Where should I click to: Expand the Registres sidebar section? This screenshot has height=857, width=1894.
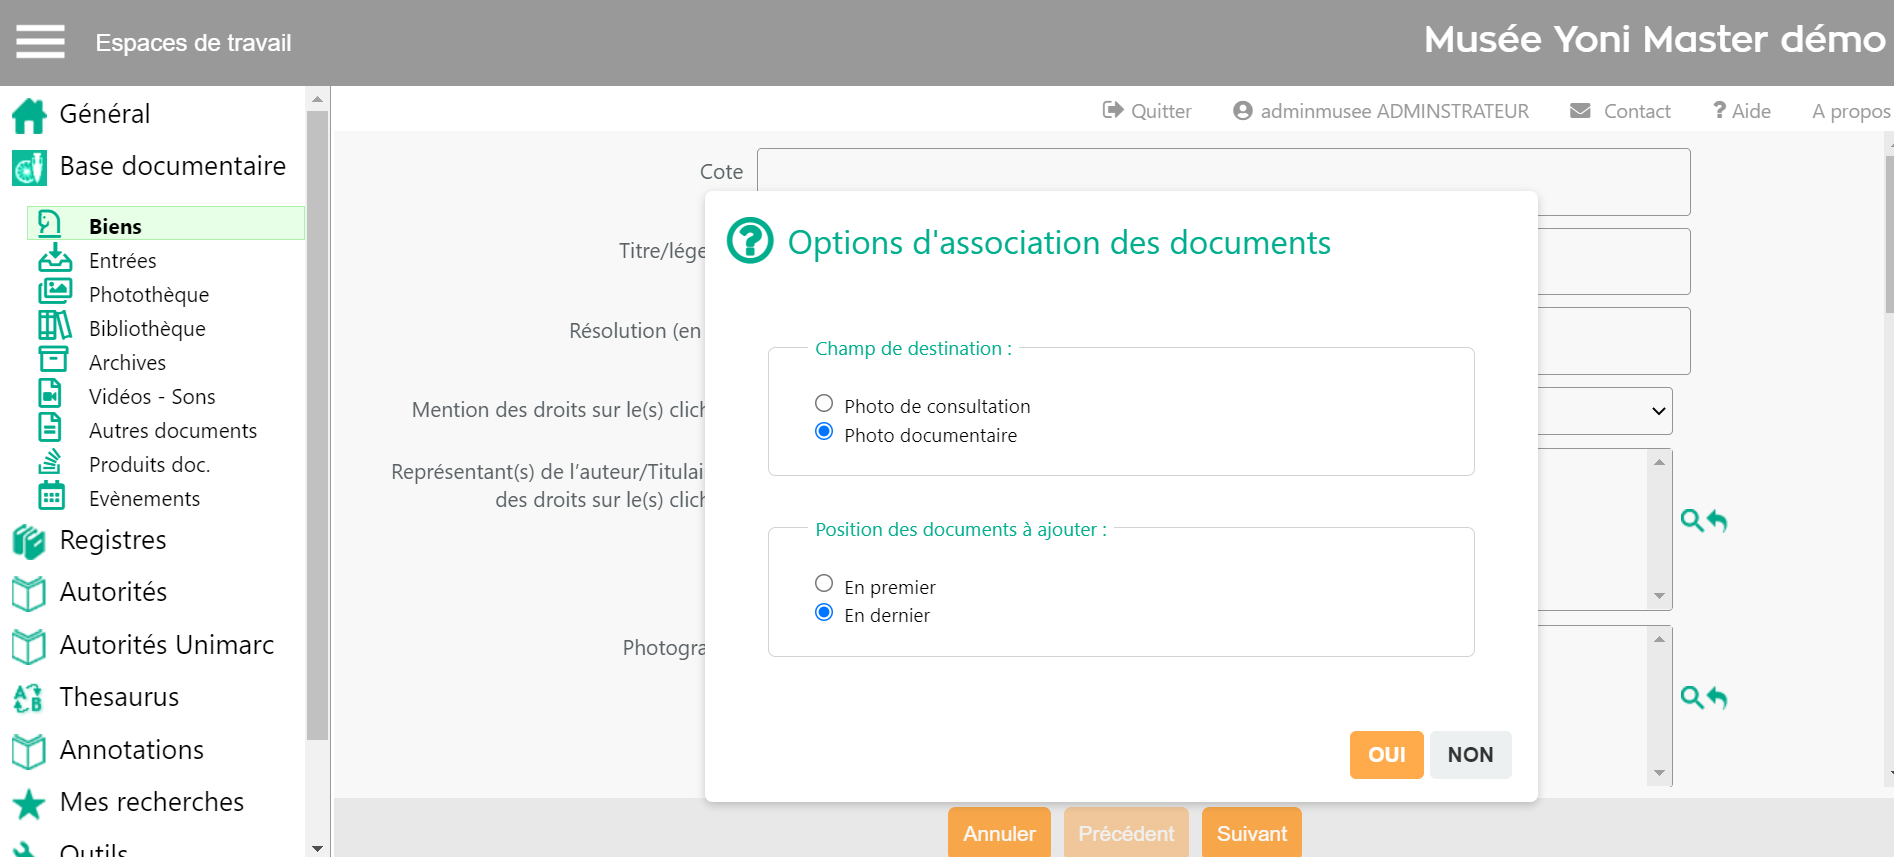tap(113, 541)
